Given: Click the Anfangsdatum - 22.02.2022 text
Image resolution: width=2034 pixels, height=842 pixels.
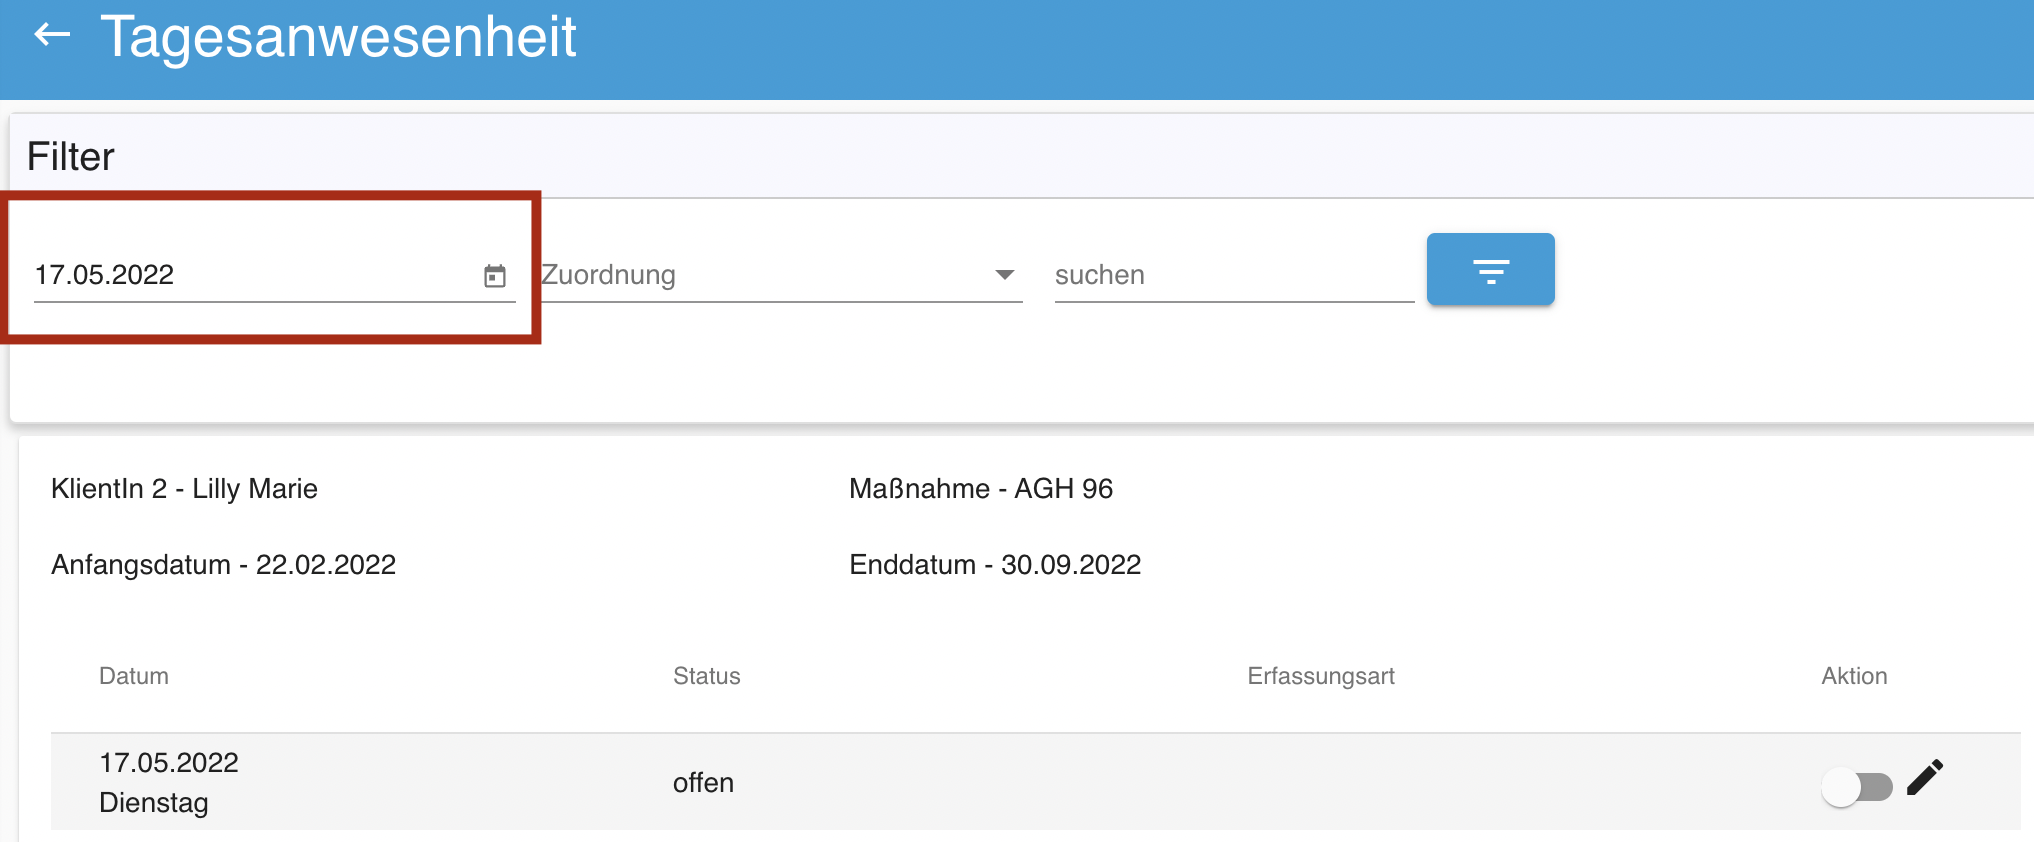Looking at the screenshot, I should (223, 565).
